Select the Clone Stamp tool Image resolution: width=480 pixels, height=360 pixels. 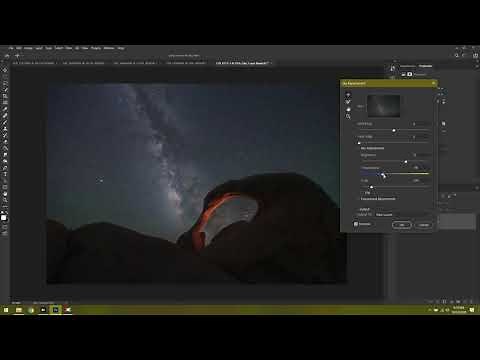[5, 128]
